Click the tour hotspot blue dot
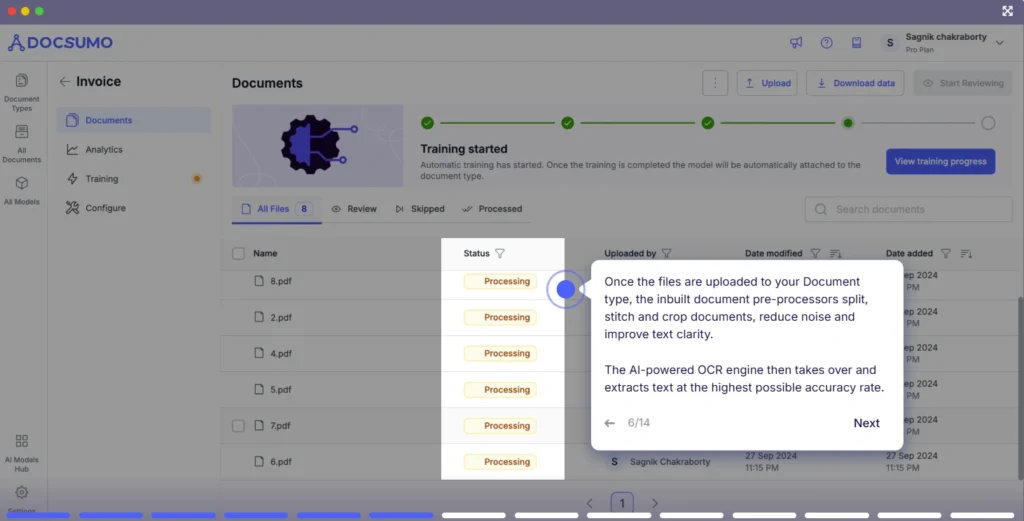 (566, 289)
